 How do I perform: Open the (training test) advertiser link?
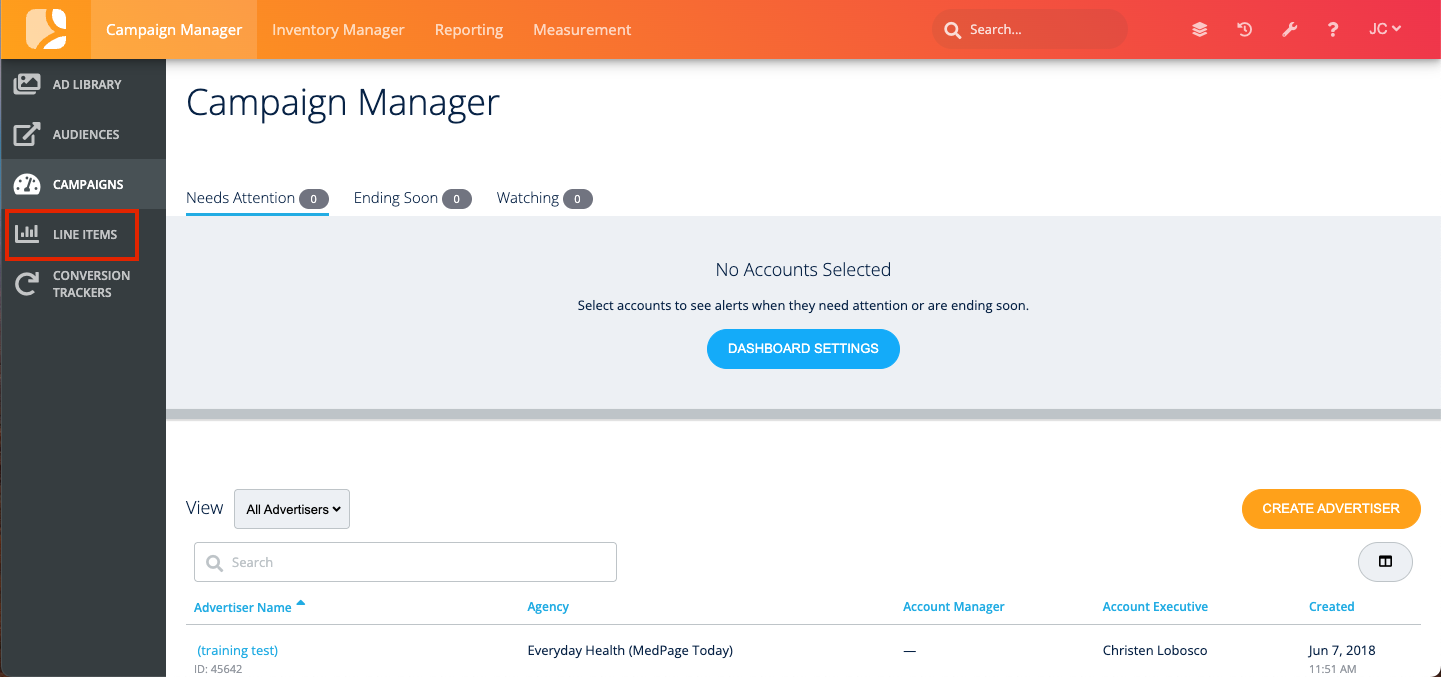click(x=238, y=650)
